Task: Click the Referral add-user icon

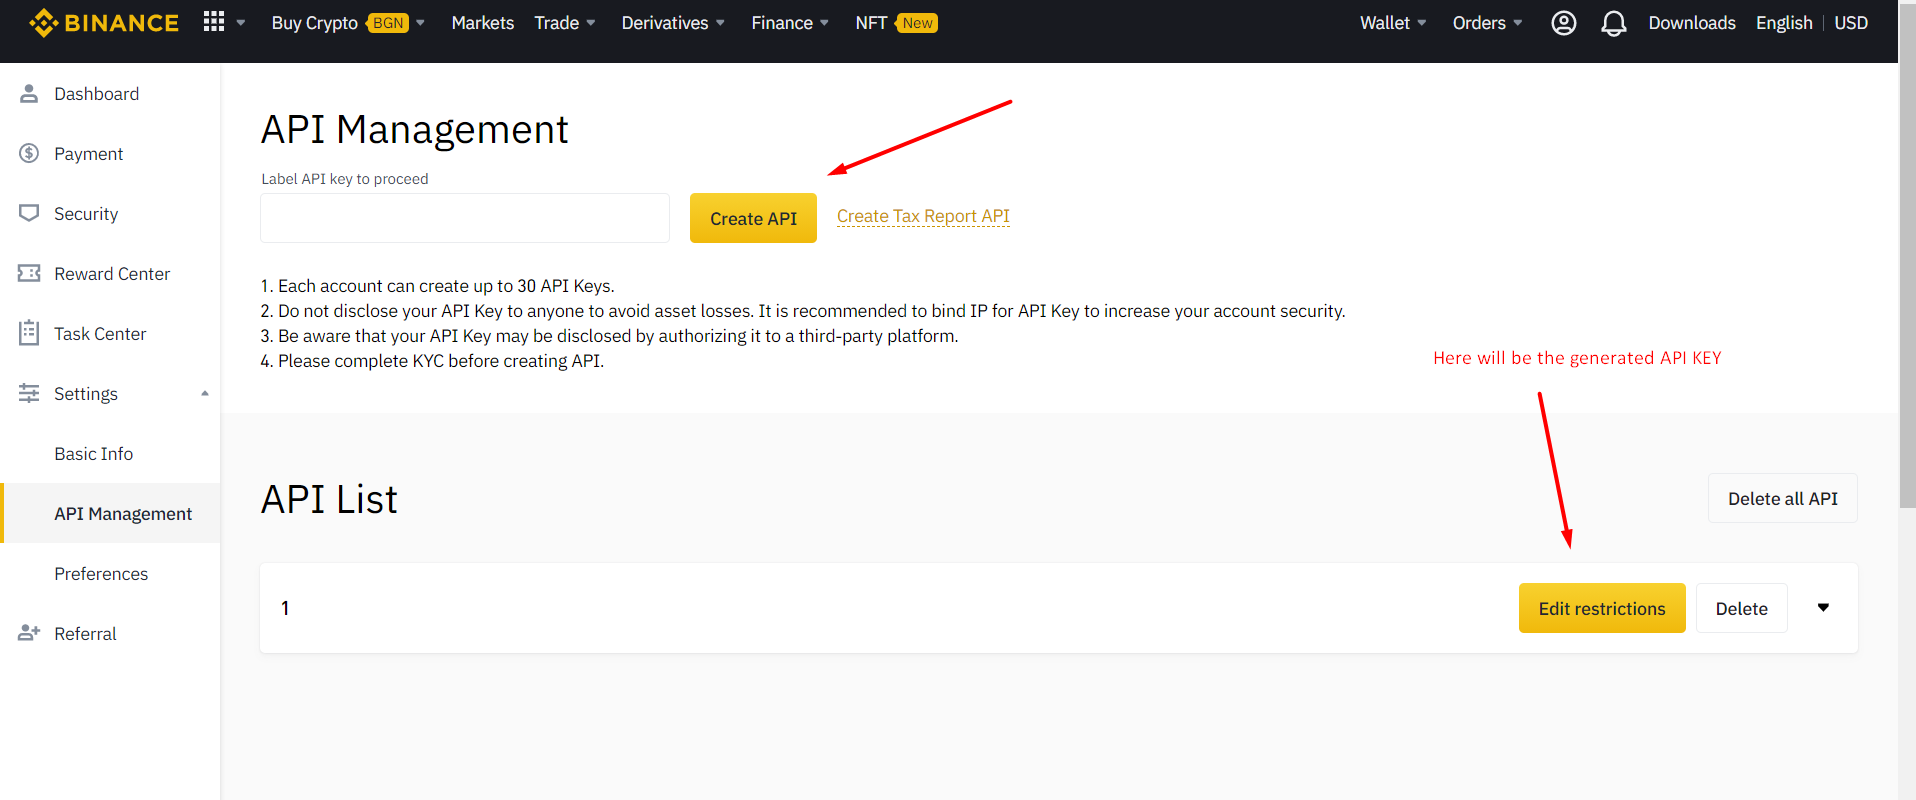Action: (29, 633)
